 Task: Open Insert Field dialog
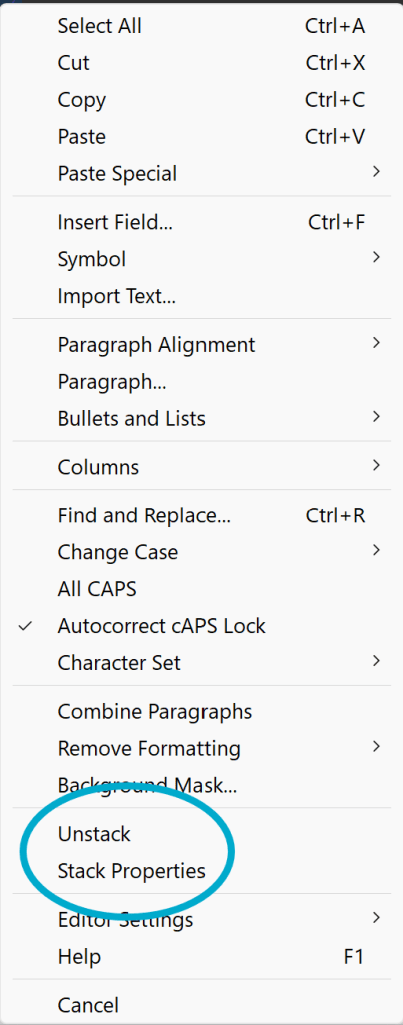click(202, 222)
